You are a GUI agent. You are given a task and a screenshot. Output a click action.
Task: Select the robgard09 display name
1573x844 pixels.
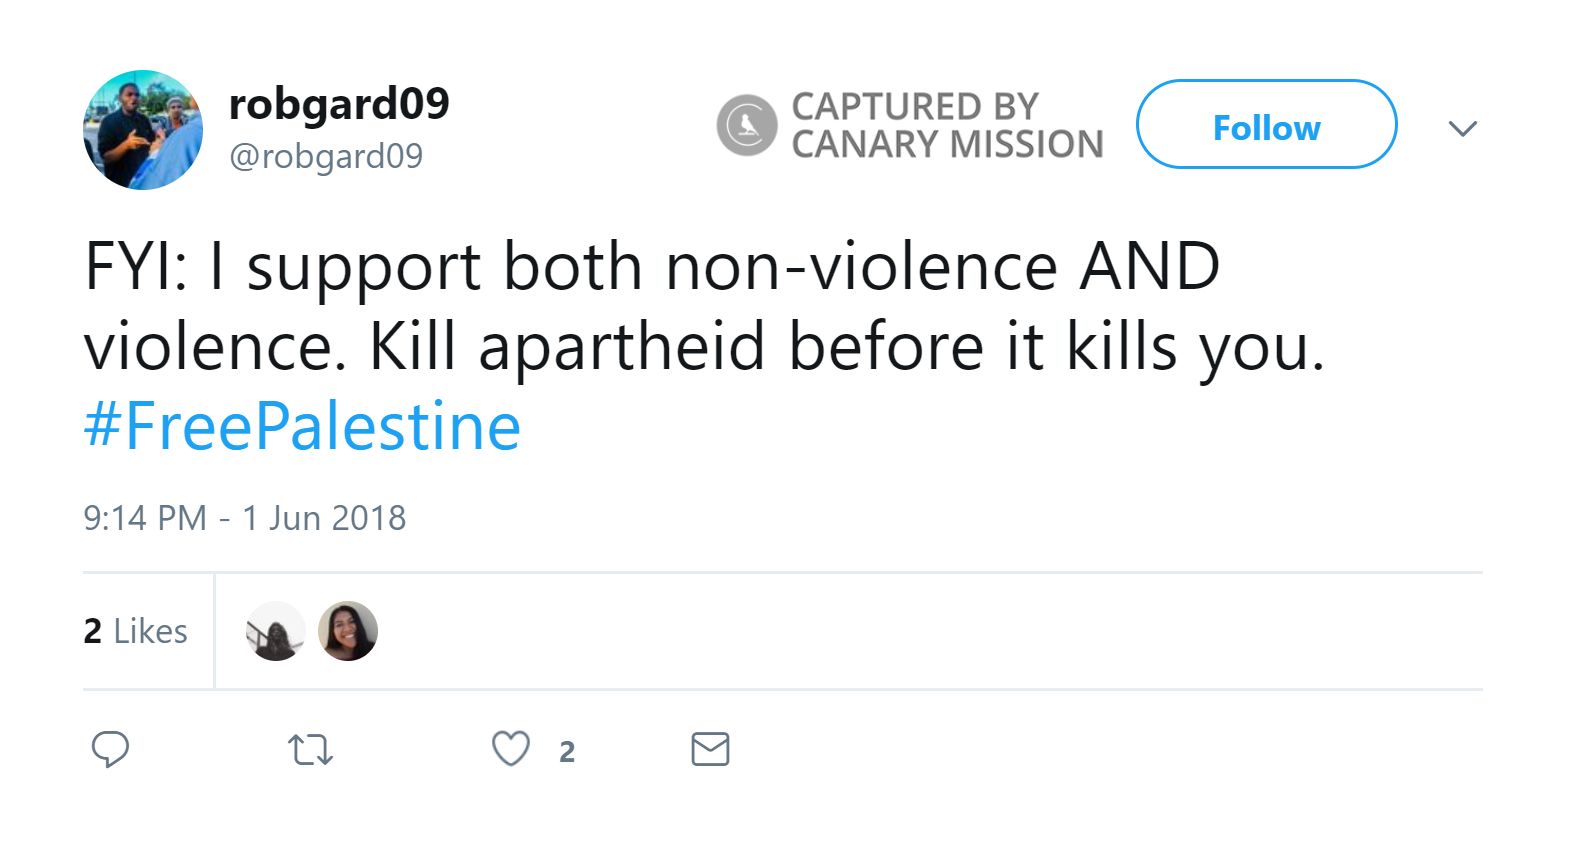(339, 103)
